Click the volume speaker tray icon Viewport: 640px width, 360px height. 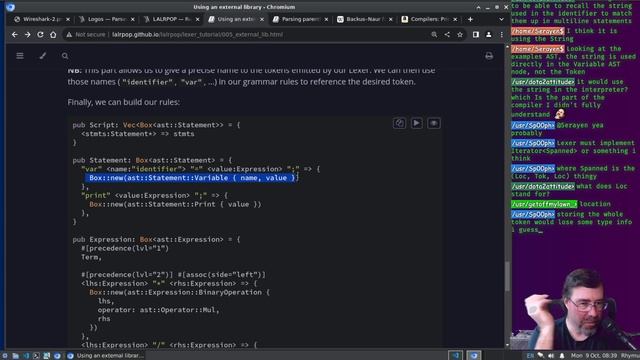(x=551, y=356)
